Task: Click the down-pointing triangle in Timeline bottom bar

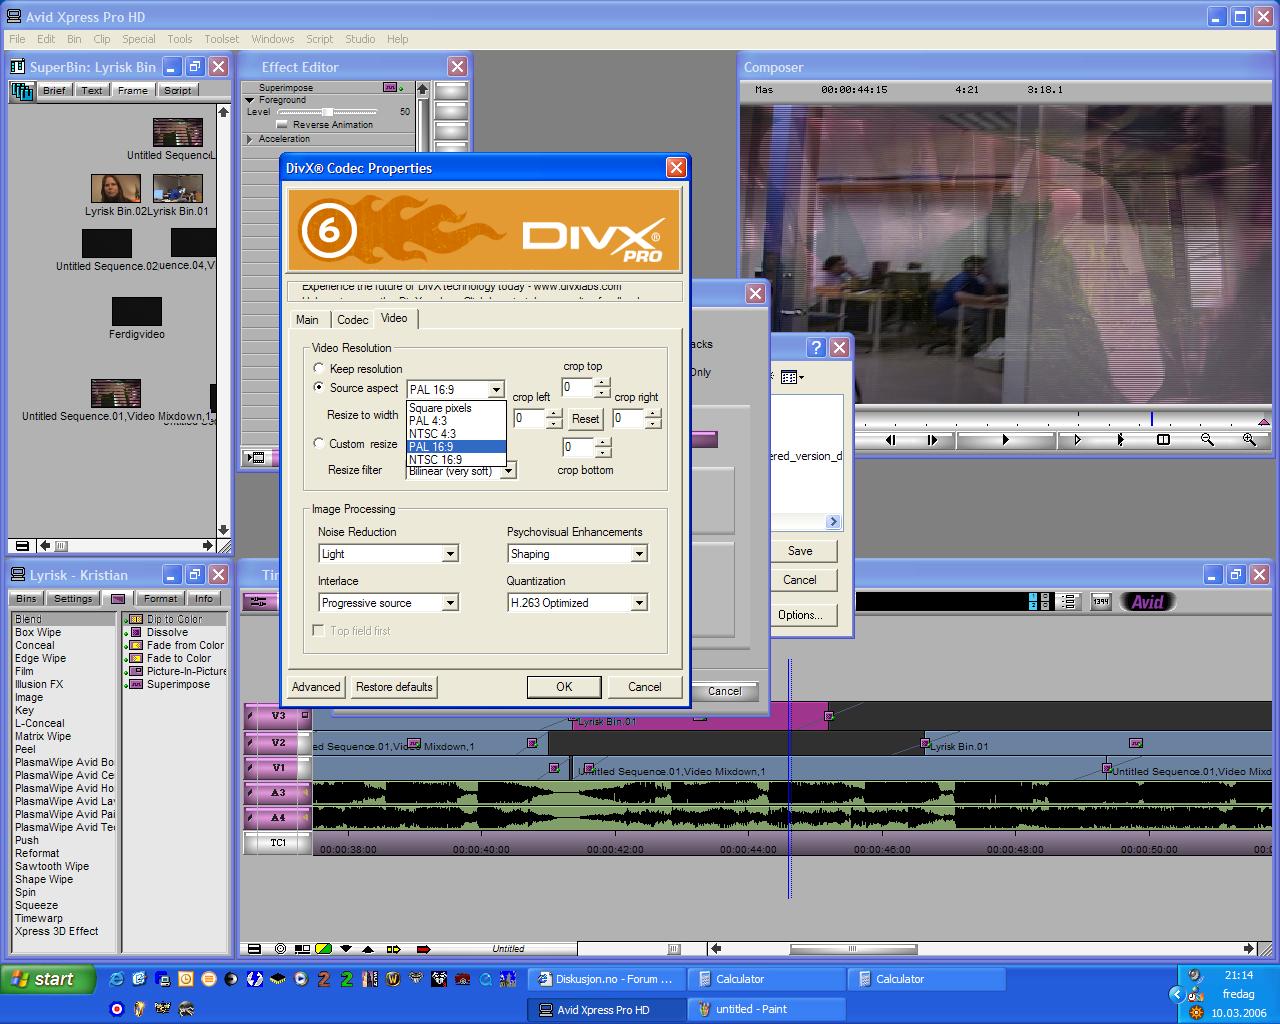Action: click(x=346, y=949)
